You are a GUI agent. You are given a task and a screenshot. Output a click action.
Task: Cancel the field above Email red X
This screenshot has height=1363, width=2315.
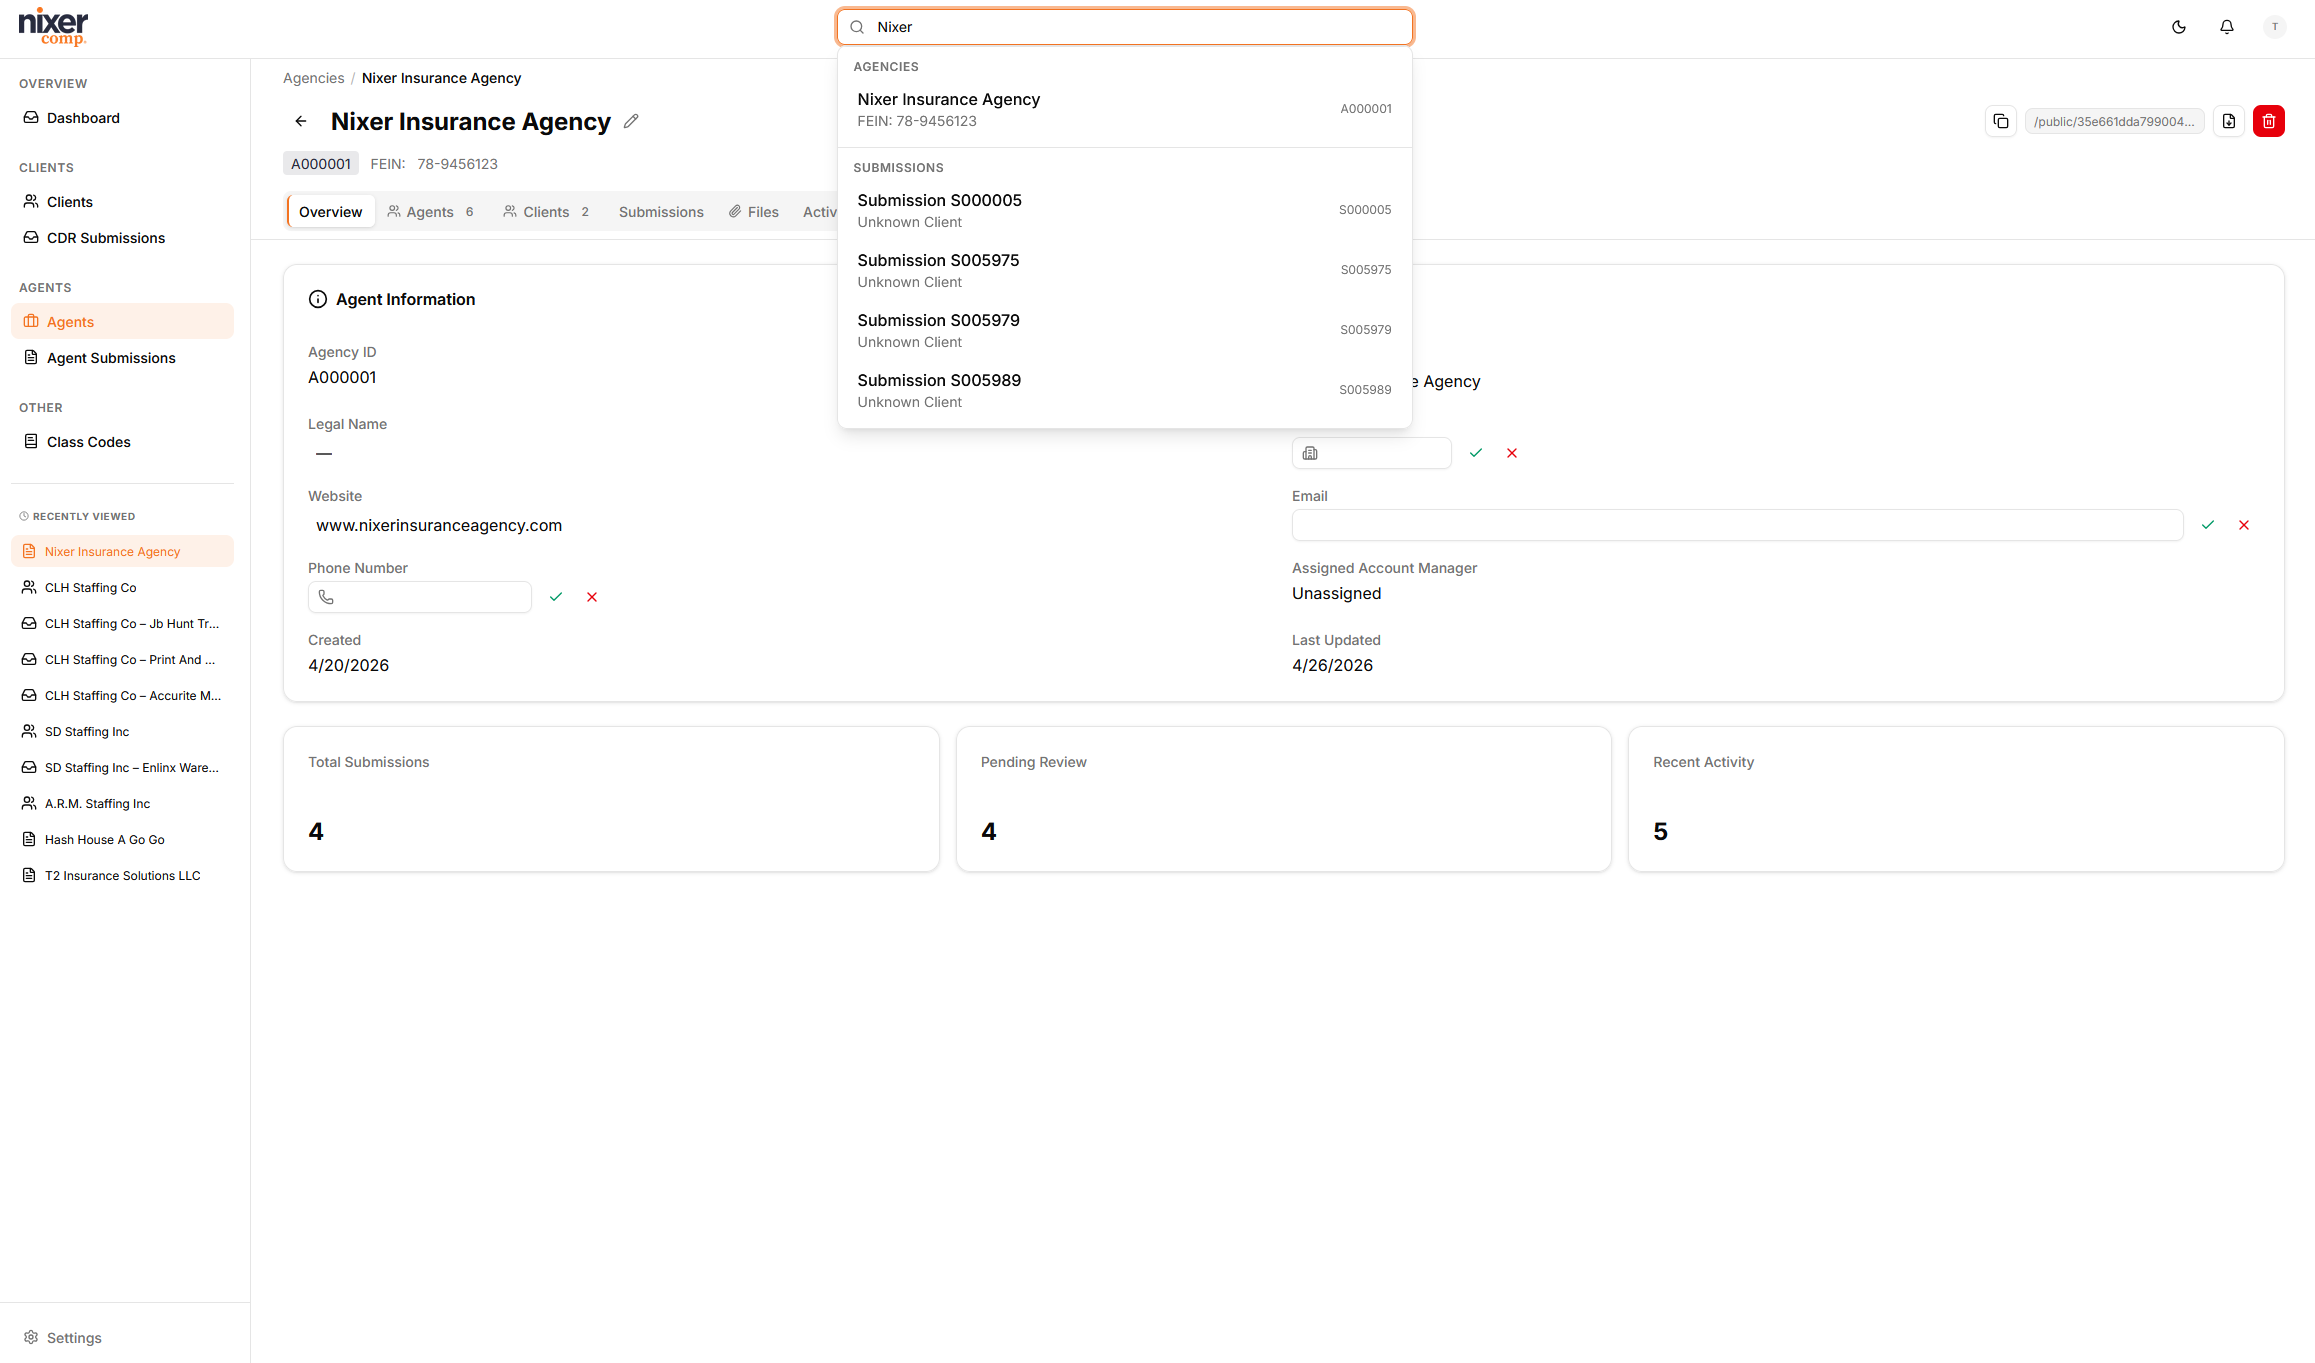[1512, 453]
